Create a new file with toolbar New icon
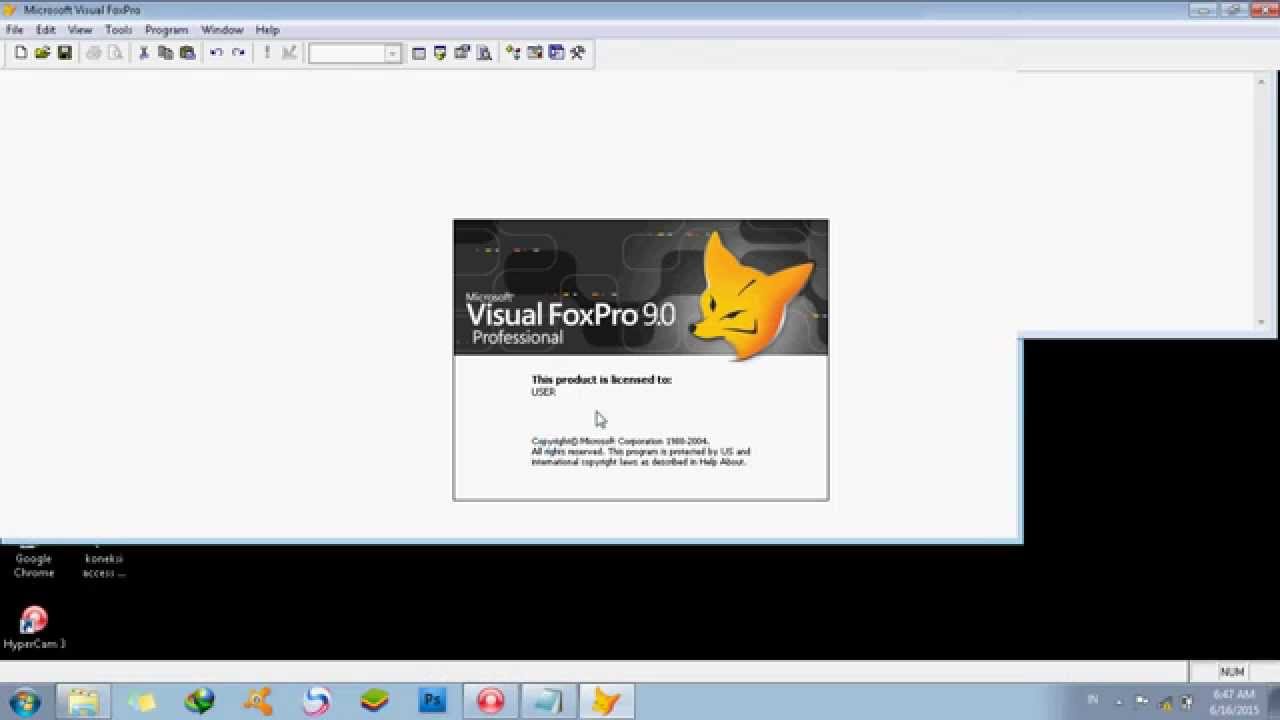1280x720 pixels. click(21, 53)
